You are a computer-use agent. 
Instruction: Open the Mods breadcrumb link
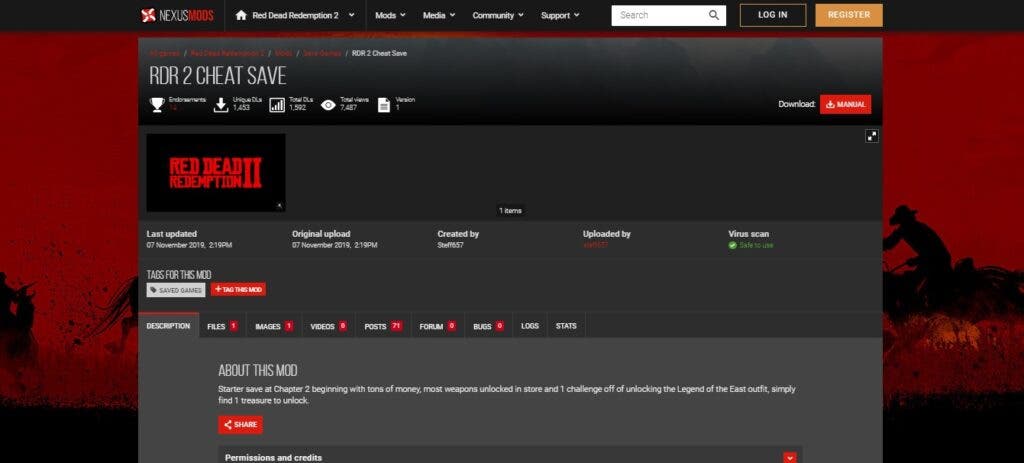pyautogui.click(x=283, y=53)
